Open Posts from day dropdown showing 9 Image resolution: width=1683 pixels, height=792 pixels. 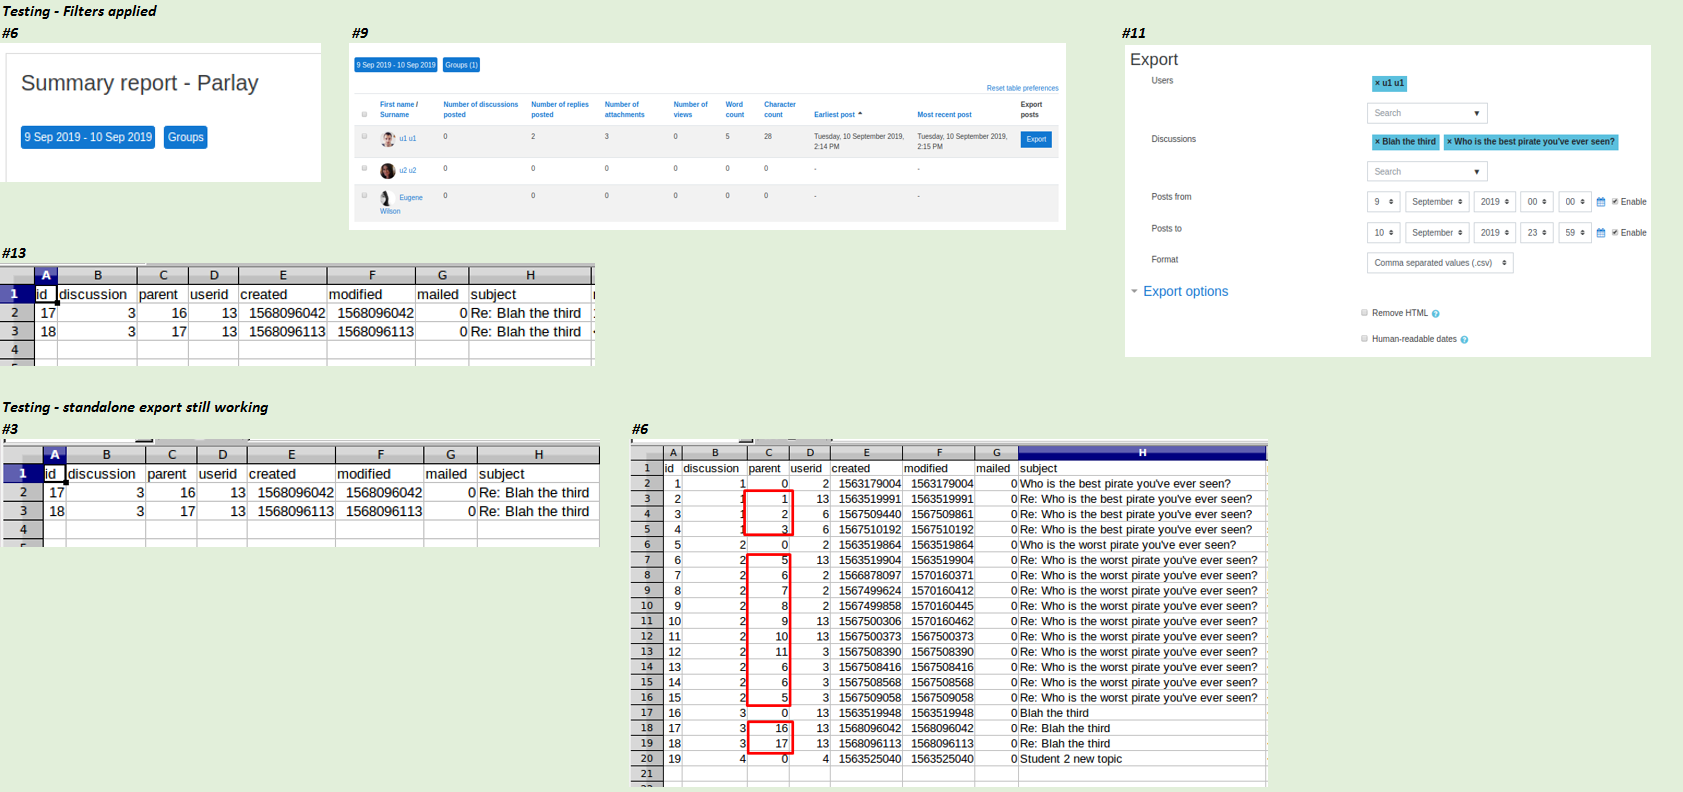(1384, 202)
